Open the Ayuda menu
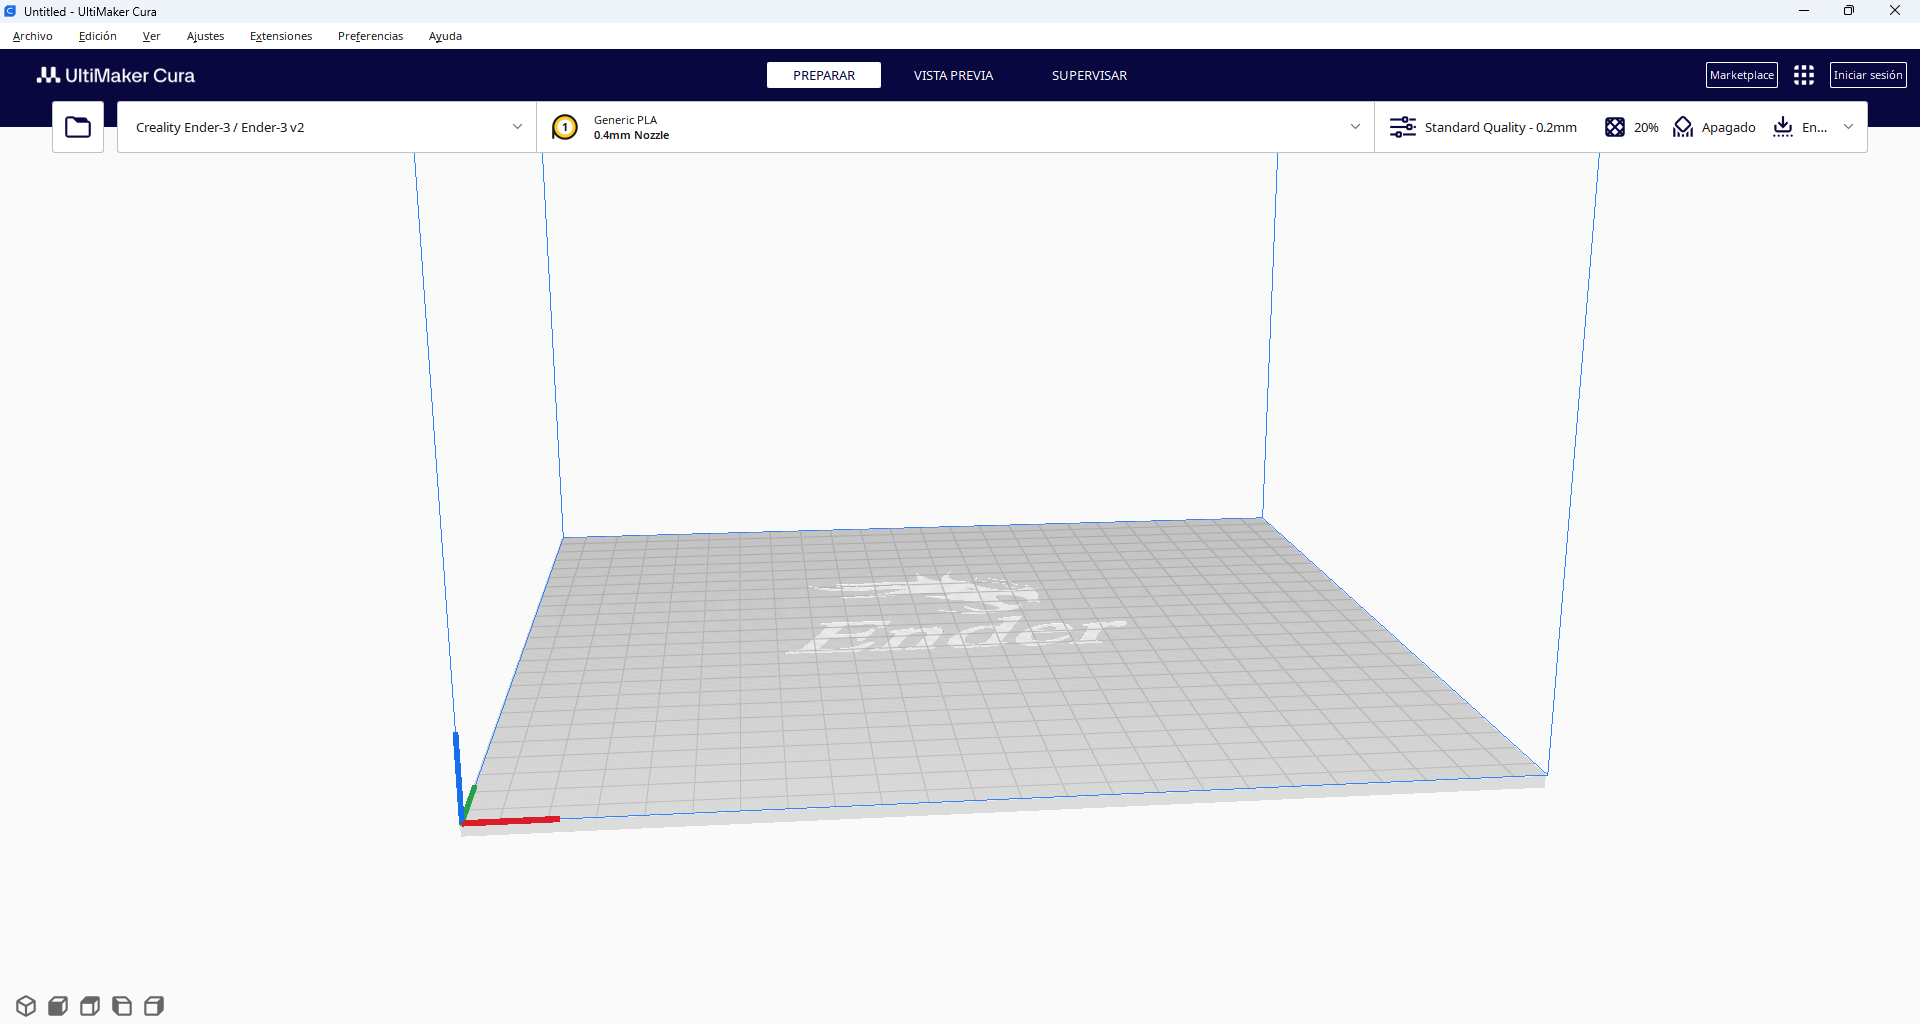Viewport: 1920px width, 1024px height. tap(445, 36)
